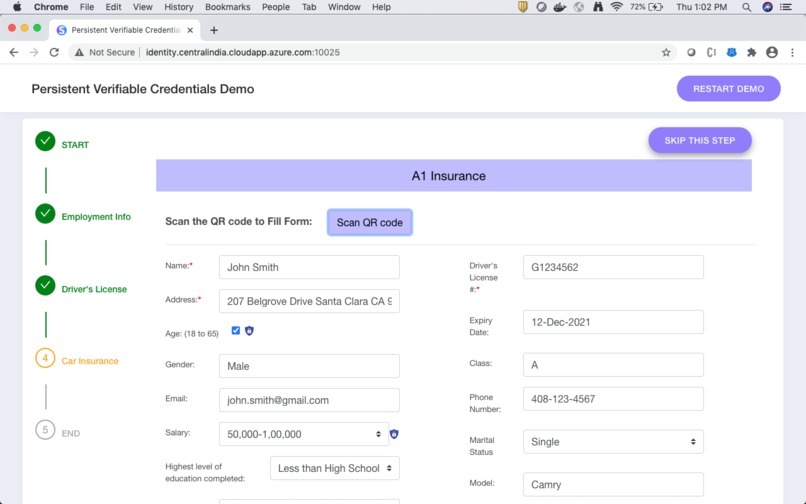This screenshot has height=504, width=806.
Task: Click the Email input field
Action: point(309,400)
